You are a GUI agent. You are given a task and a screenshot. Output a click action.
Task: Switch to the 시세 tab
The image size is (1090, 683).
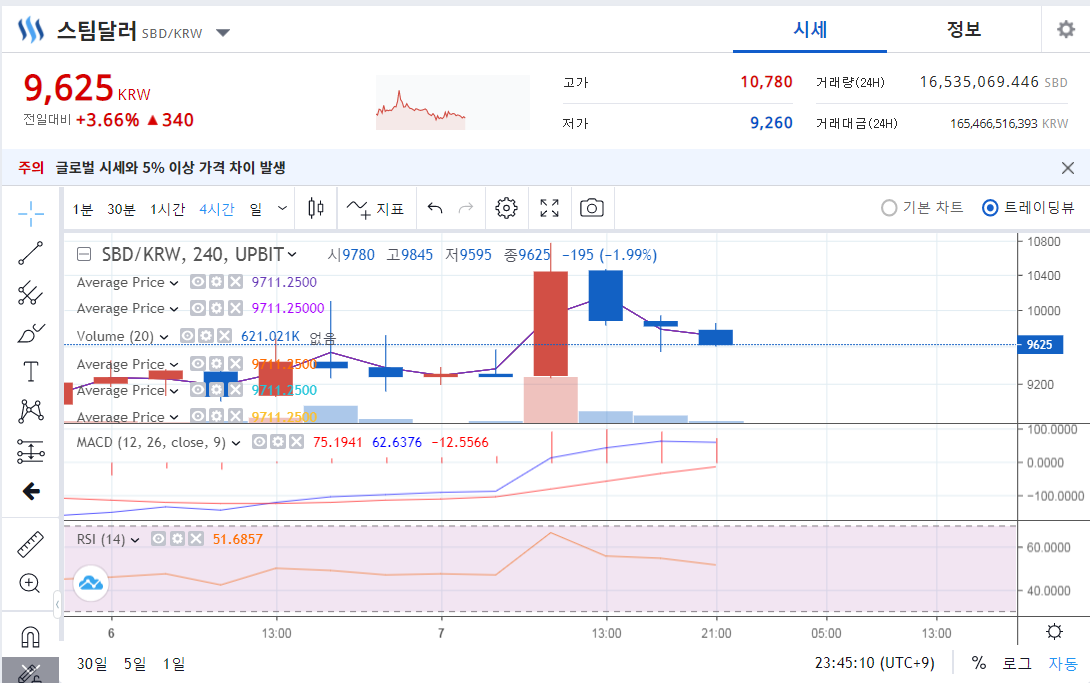(810, 29)
